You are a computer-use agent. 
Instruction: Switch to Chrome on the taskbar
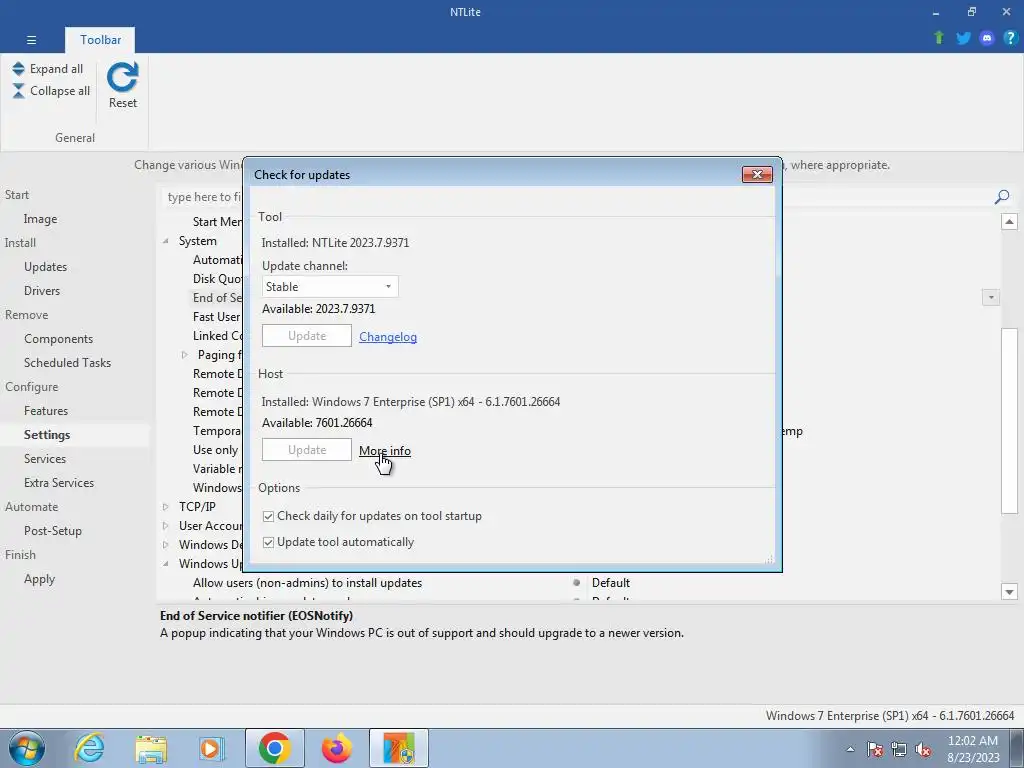tap(274, 748)
